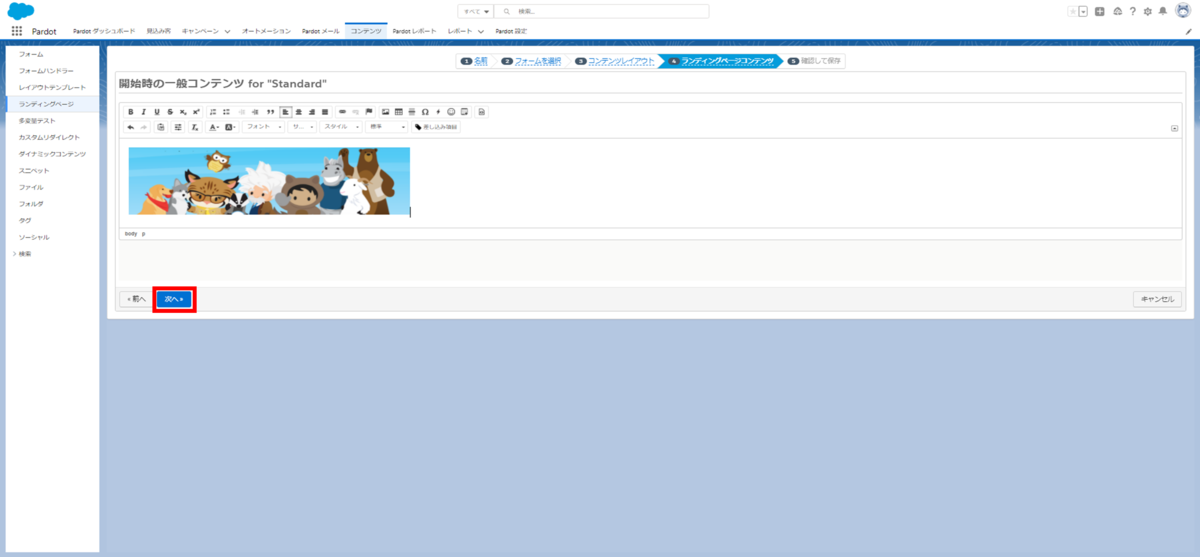Remove formatting from selection

coord(195,127)
